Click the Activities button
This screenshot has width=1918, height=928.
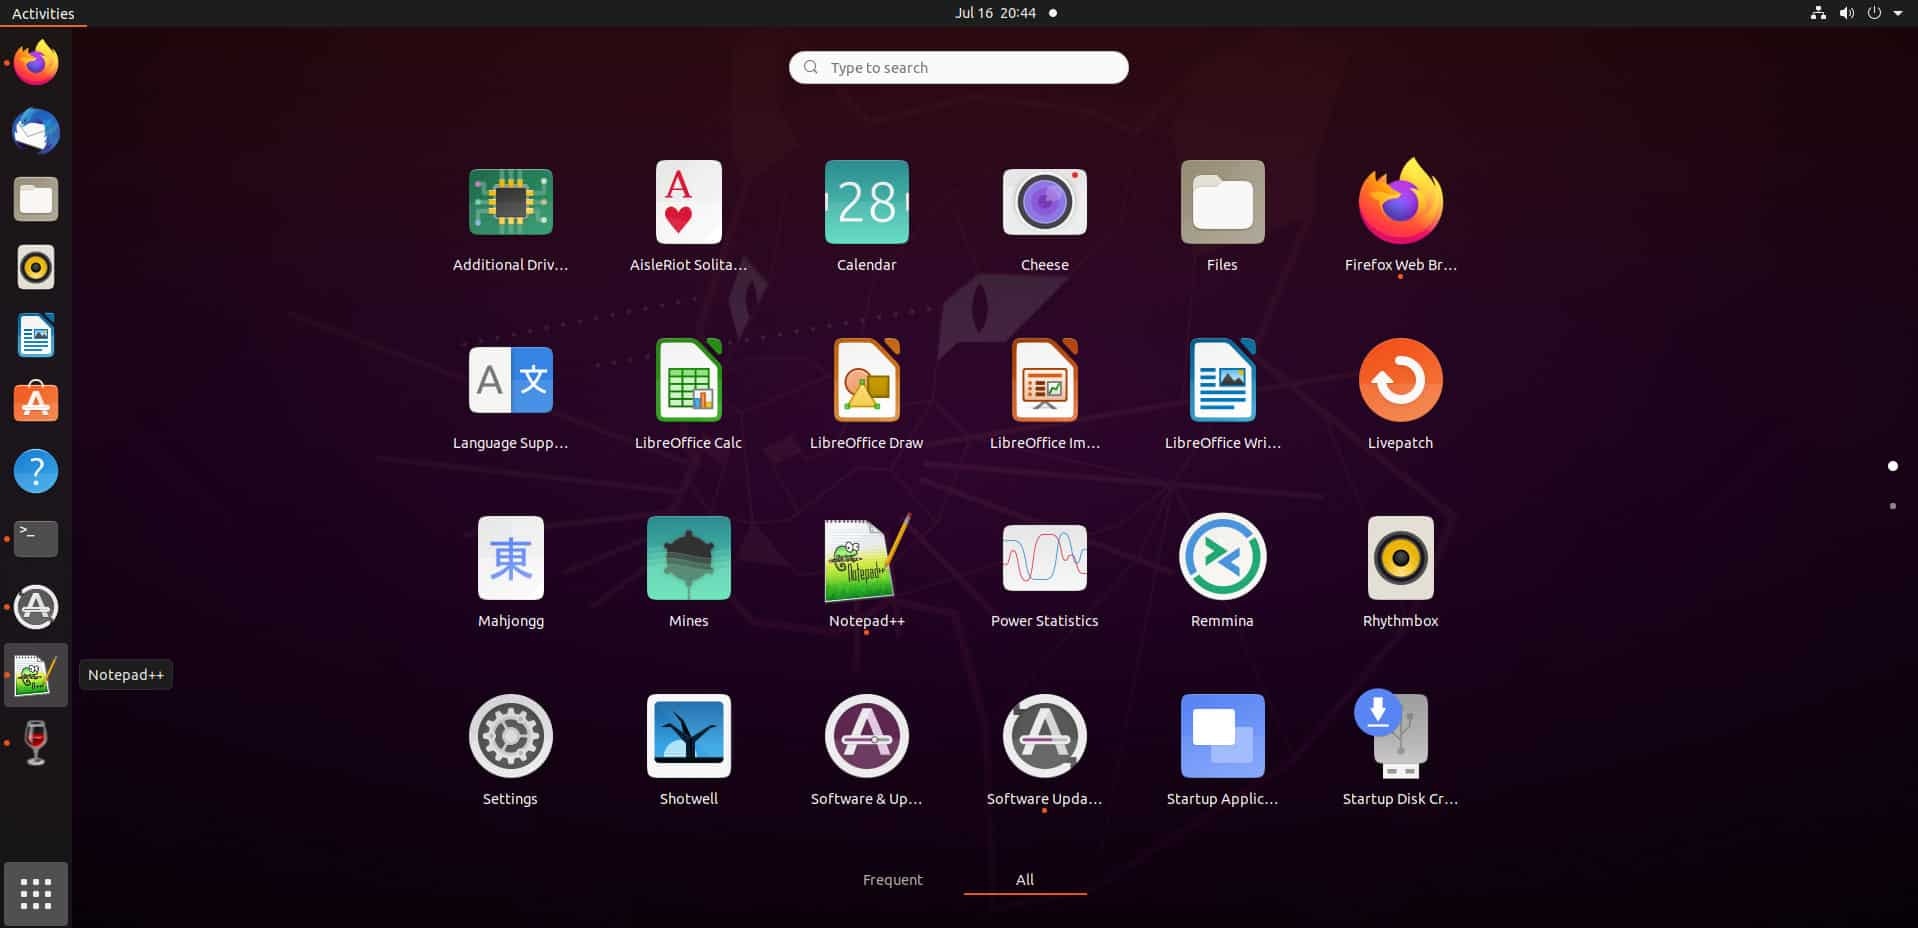[x=43, y=13]
